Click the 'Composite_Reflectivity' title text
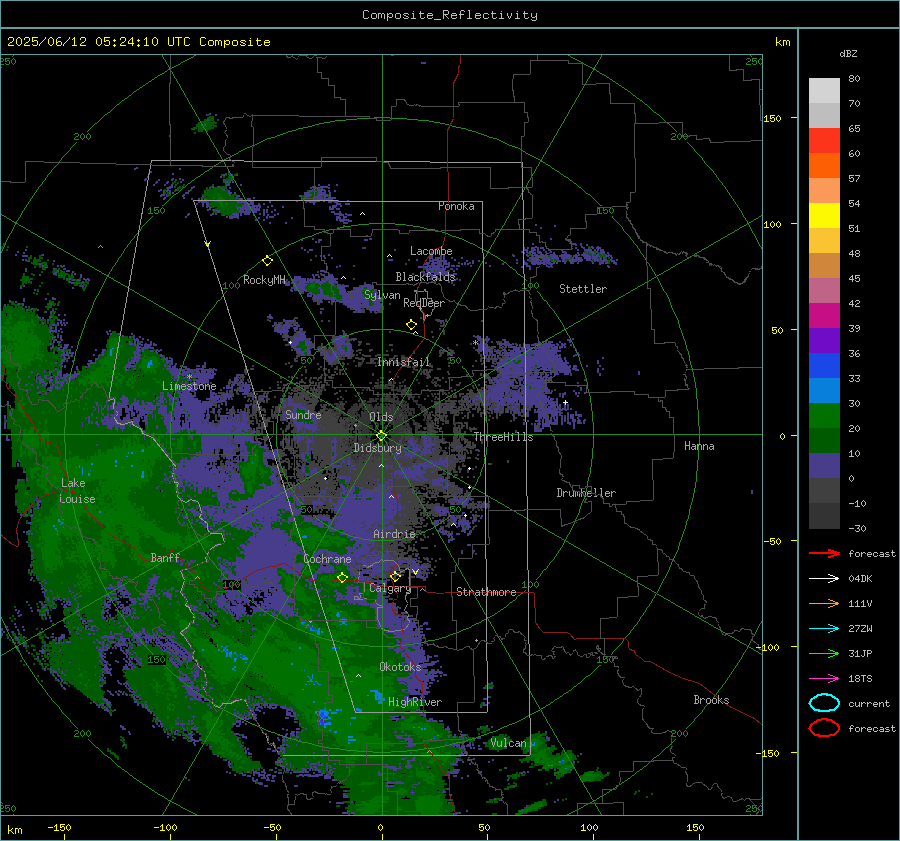Viewport: 900px width, 841px height. [449, 15]
